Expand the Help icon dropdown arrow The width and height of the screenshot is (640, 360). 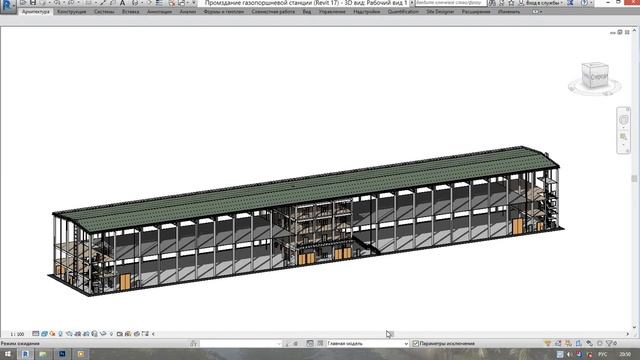[x=591, y=3]
